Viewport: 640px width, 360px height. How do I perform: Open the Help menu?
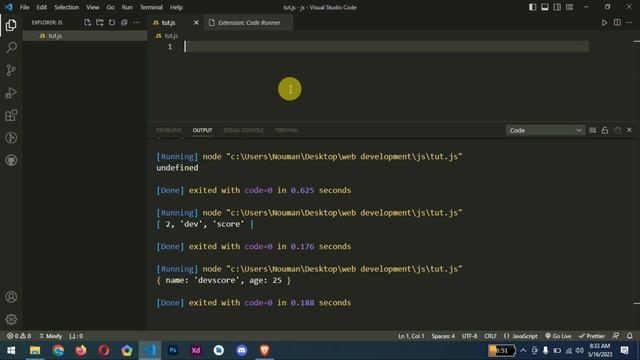click(176, 7)
